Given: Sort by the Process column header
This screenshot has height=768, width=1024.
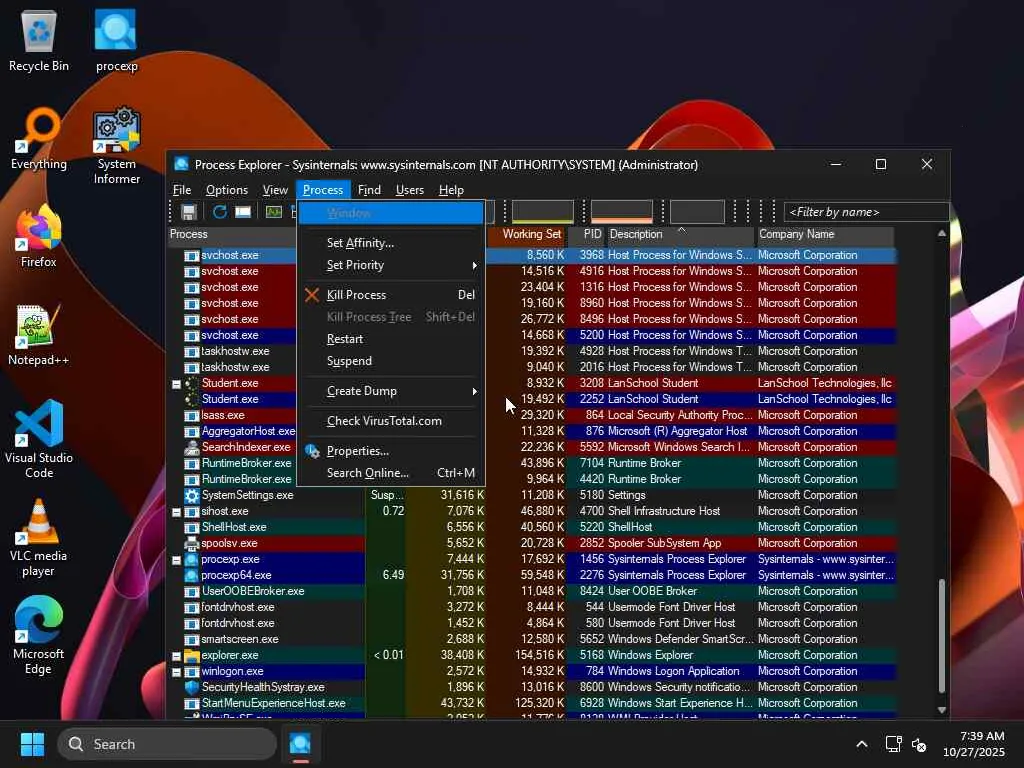Looking at the screenshot, I should pyautogui.click(x=232, y=234).
